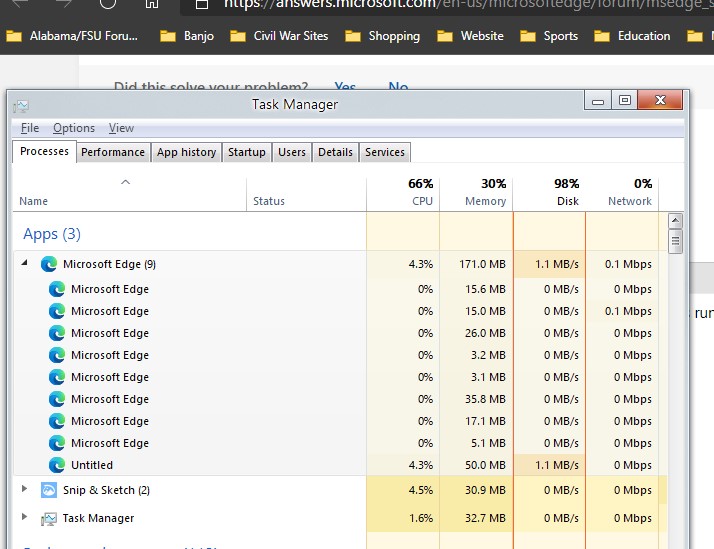Sort by the Status column header

(x=306, y=193)
